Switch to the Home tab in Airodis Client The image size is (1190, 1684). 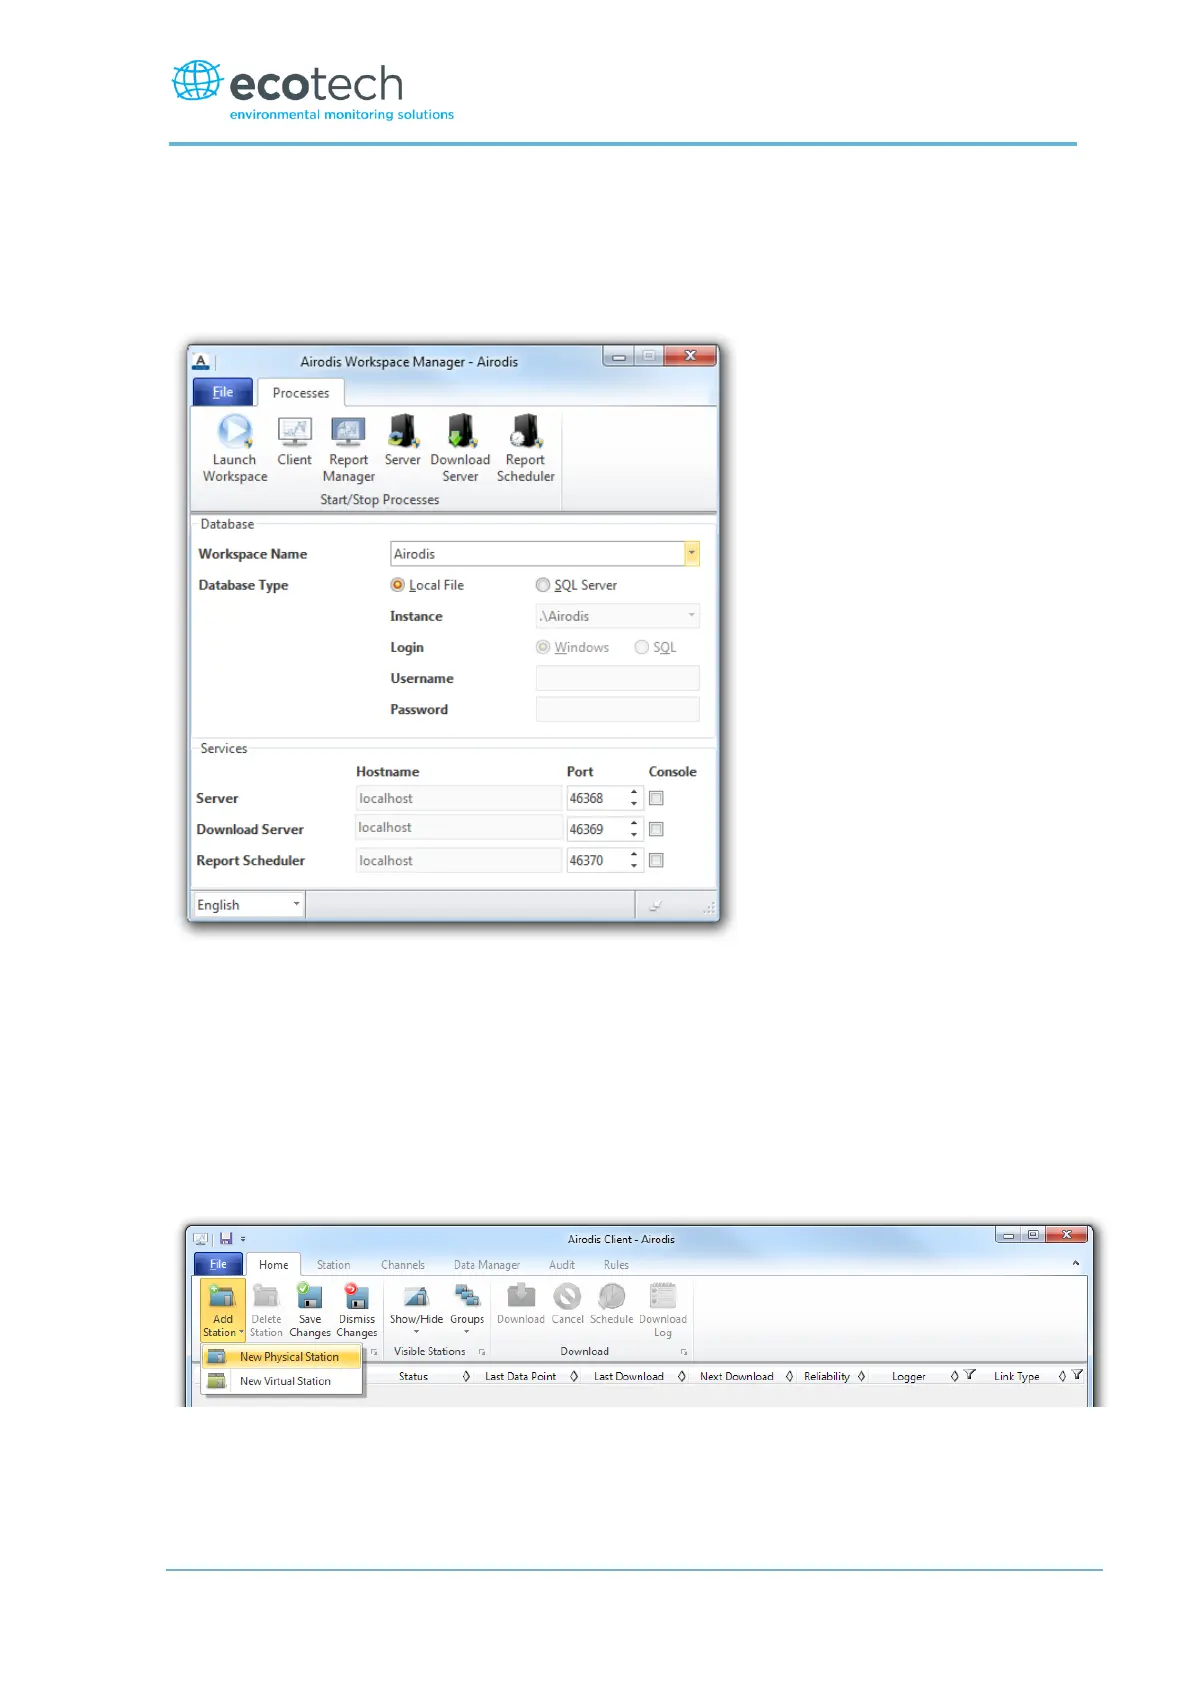pyautogui.click(x=273, y=1265)
